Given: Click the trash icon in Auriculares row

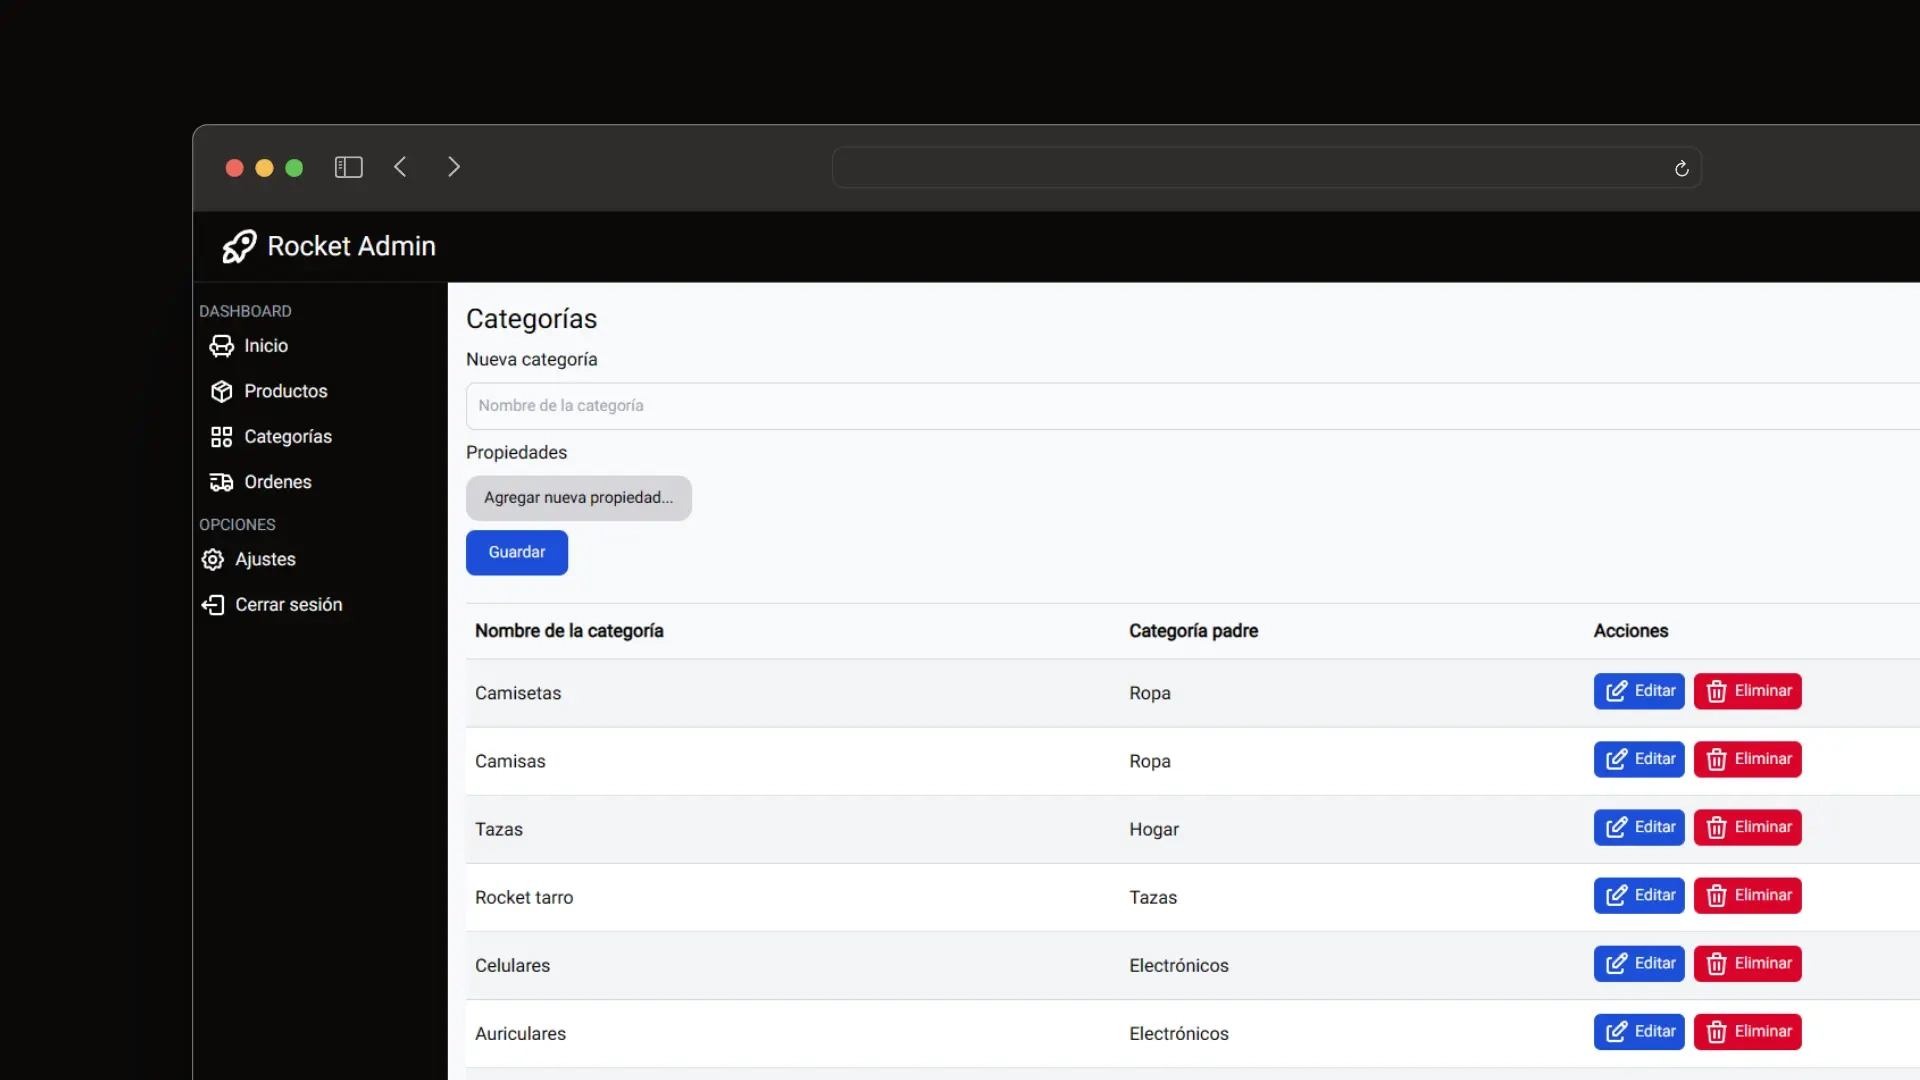Looking at the screenshot, I should pos(1717,1031).
